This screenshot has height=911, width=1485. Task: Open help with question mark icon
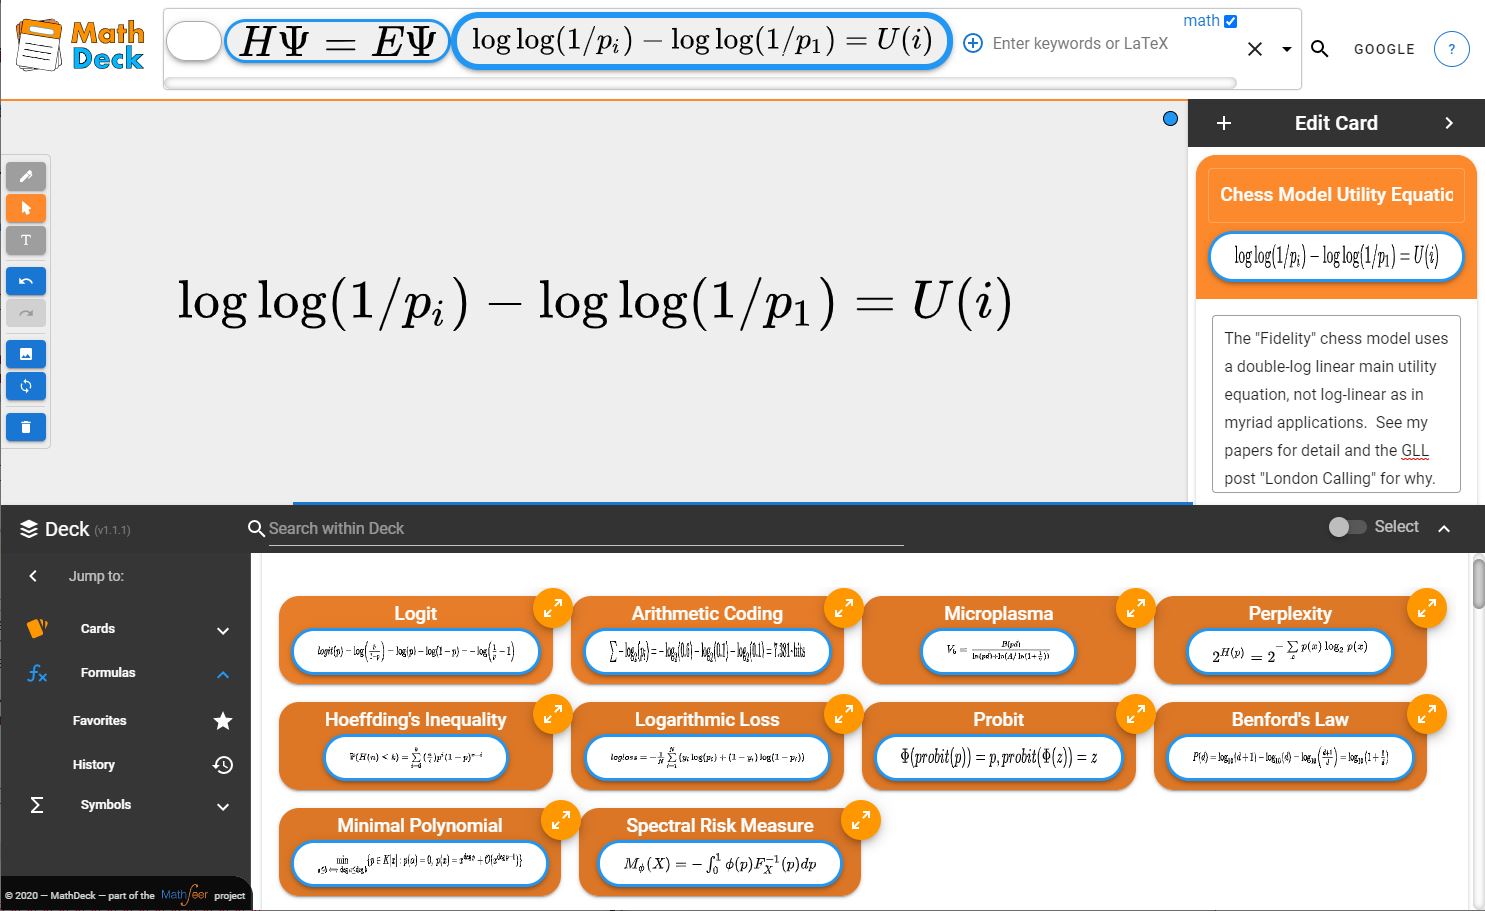click(x=1451, y=49)
